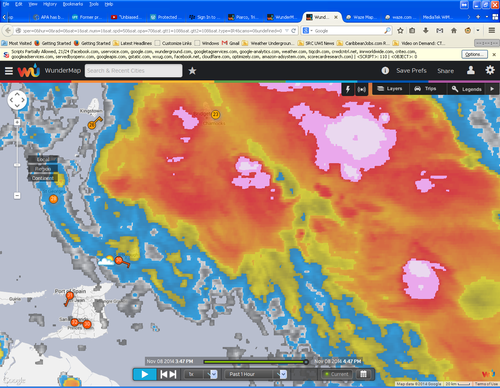Open the browser File menu

pyautogui.click(x=6, y=4)
